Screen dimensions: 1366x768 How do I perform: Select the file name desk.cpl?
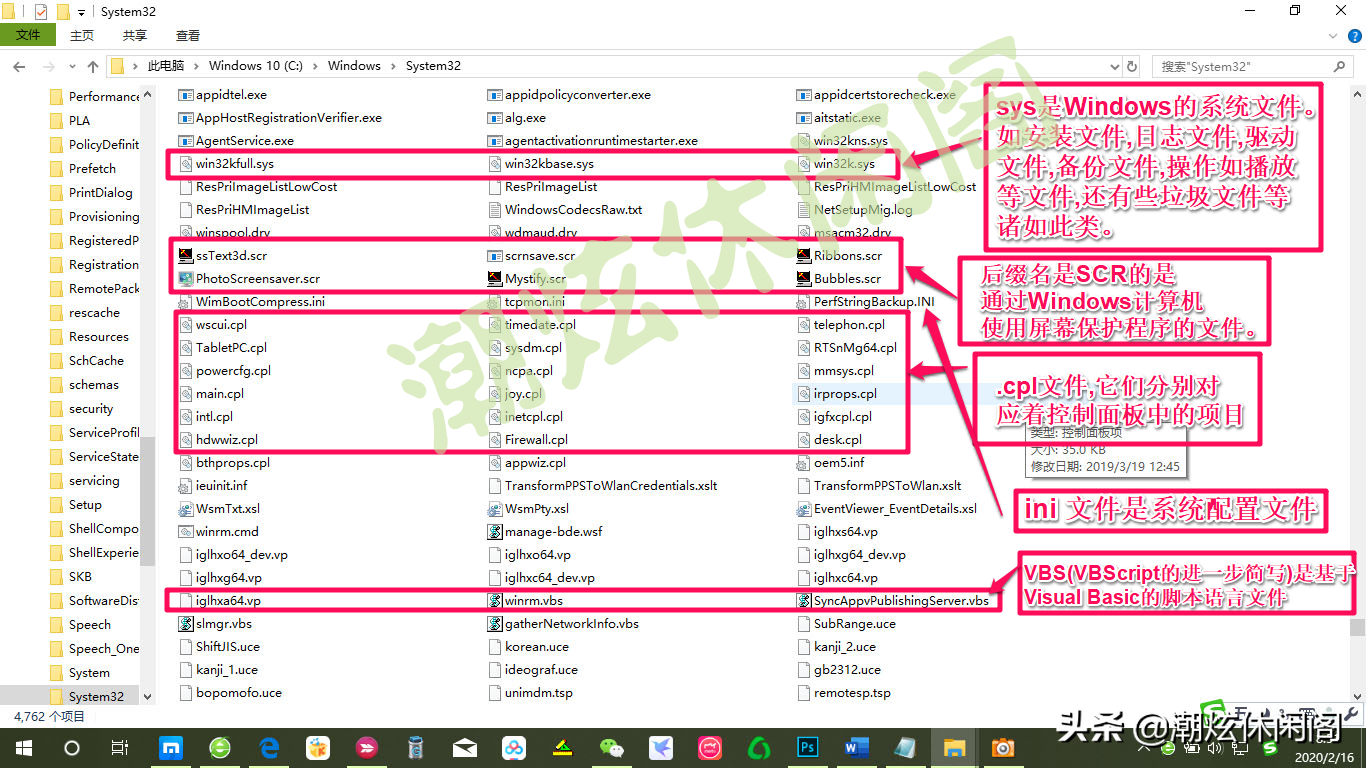(838, 440)
